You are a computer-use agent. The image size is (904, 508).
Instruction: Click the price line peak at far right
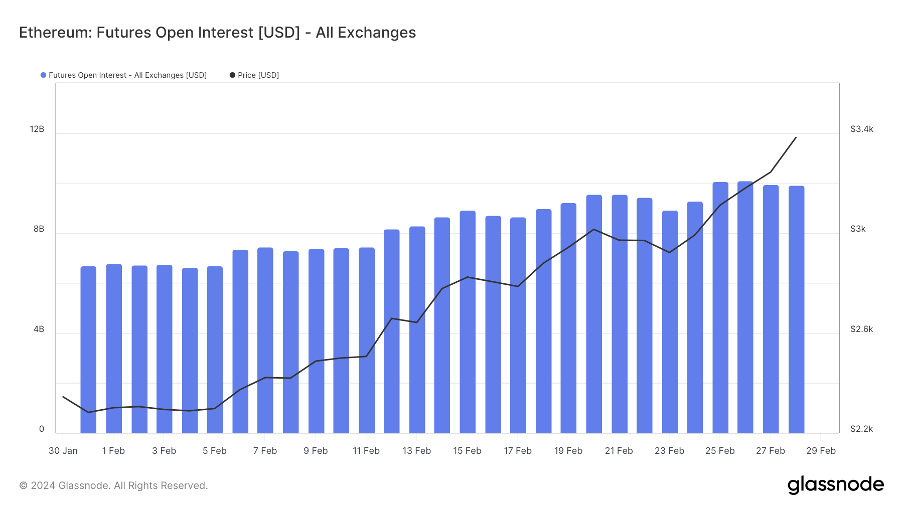click(x=796, y=138)
